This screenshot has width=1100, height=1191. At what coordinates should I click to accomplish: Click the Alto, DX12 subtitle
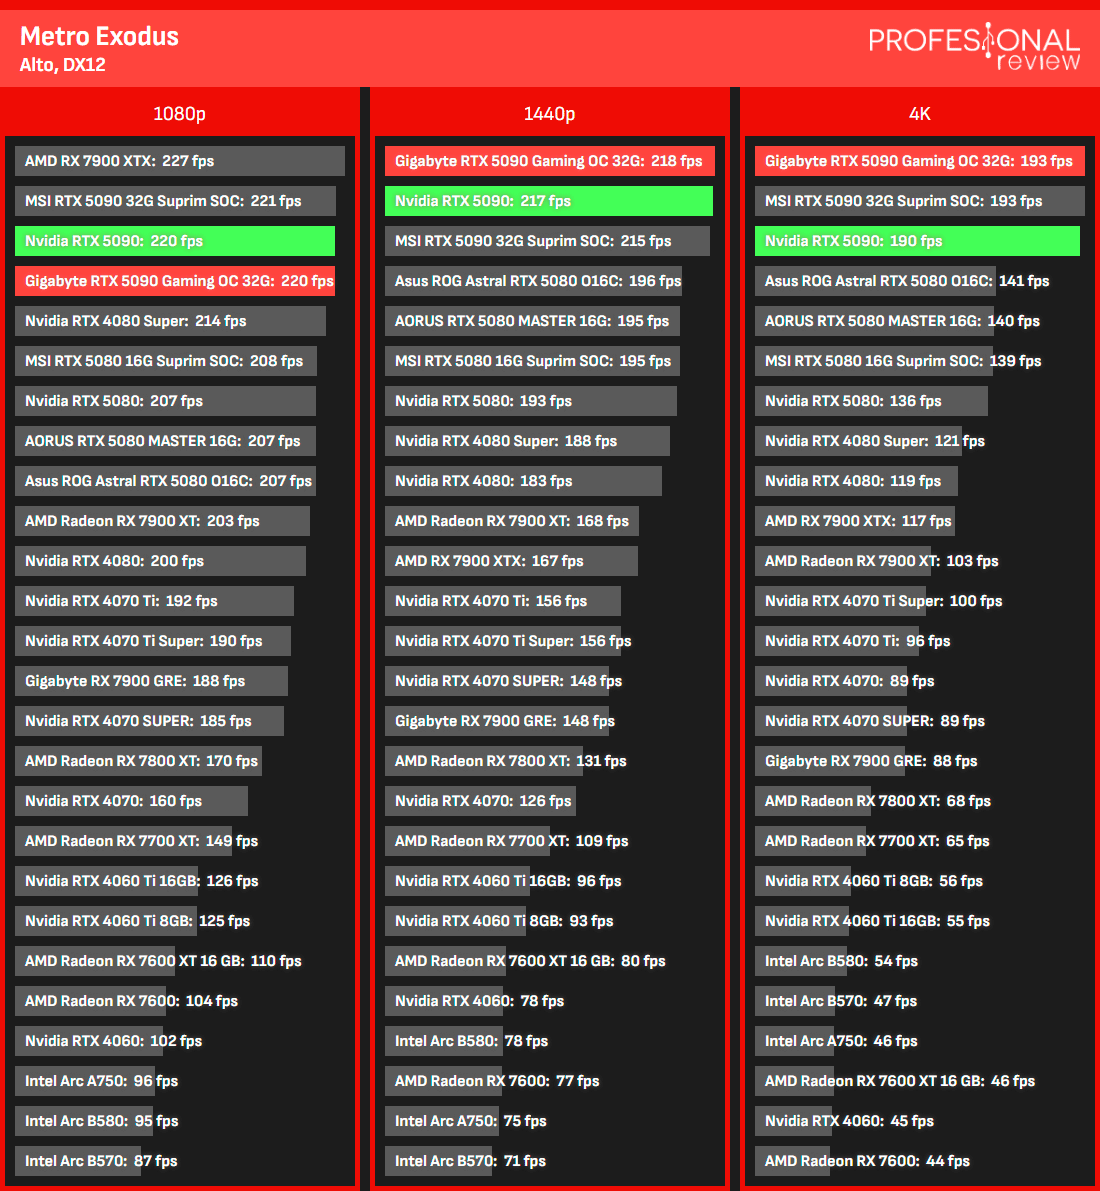[62, 65]
